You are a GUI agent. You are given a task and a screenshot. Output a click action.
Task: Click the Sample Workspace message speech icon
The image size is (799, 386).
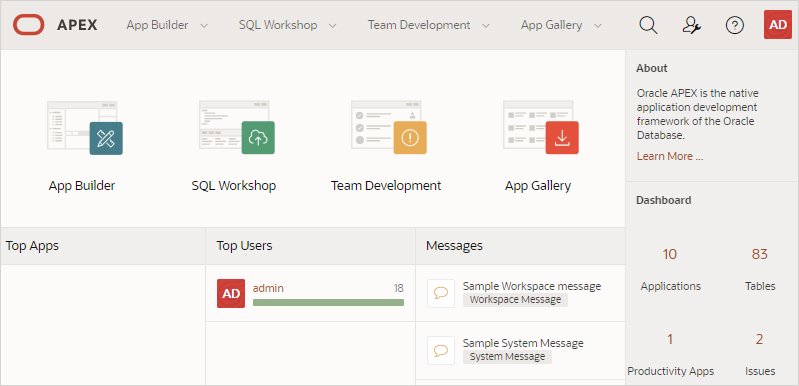pyautogui.click(x=441, y=293)
